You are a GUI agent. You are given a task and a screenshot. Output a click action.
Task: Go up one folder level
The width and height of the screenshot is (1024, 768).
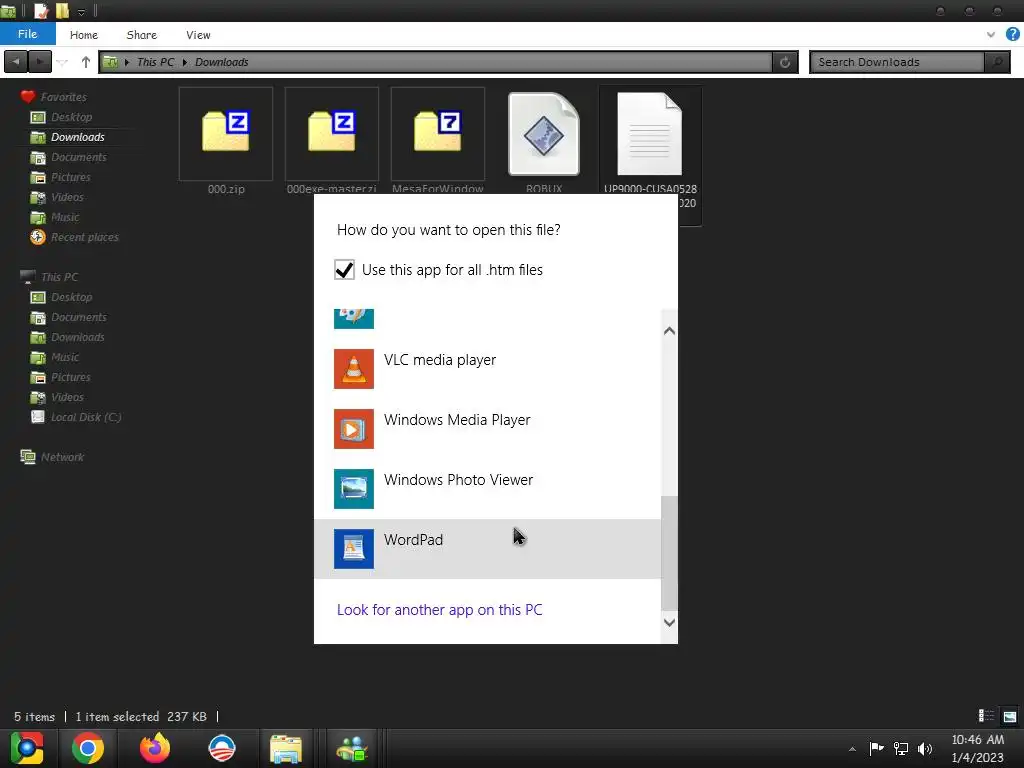[x=86, y=62]
